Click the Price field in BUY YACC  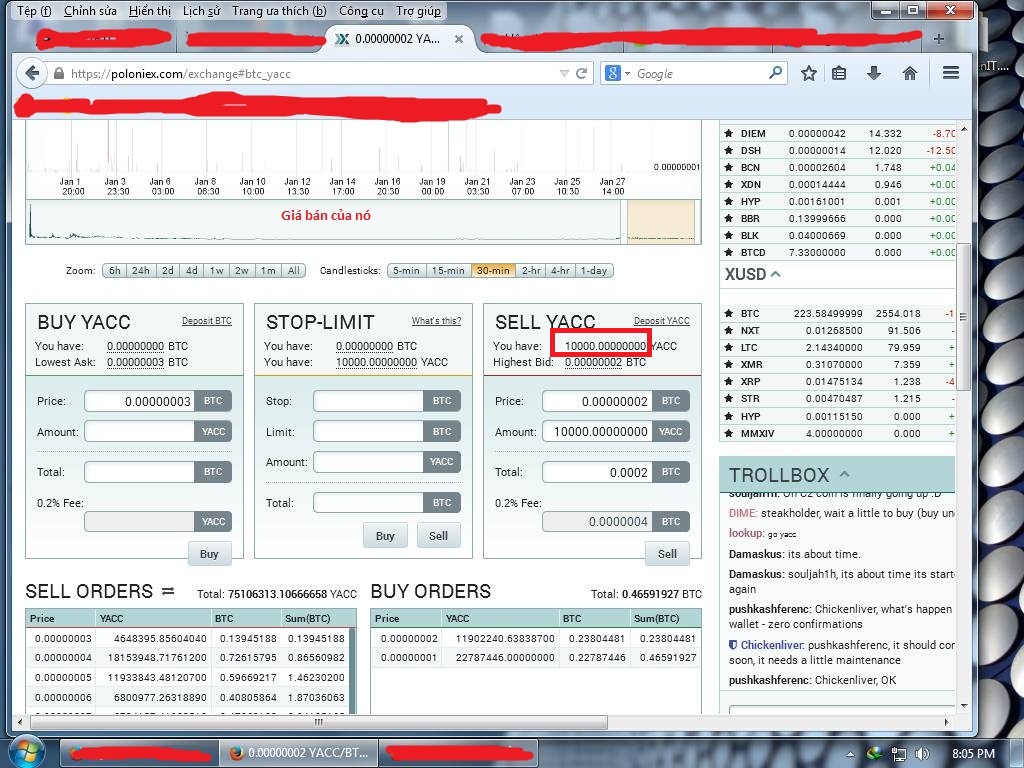coord(139,401)
